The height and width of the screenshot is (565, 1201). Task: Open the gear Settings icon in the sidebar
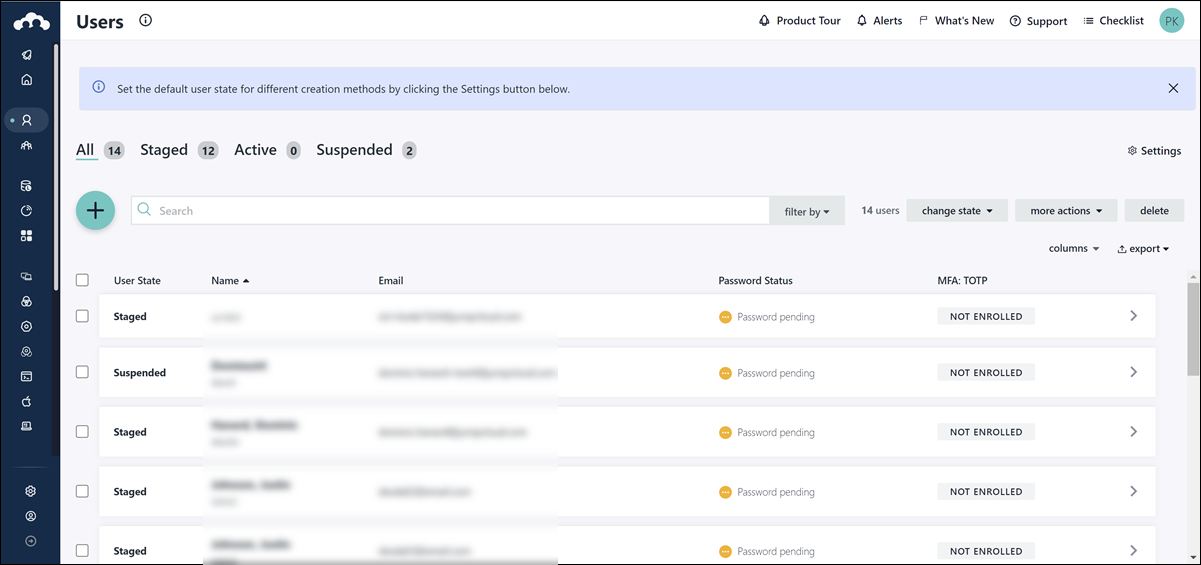click(30, 491)
